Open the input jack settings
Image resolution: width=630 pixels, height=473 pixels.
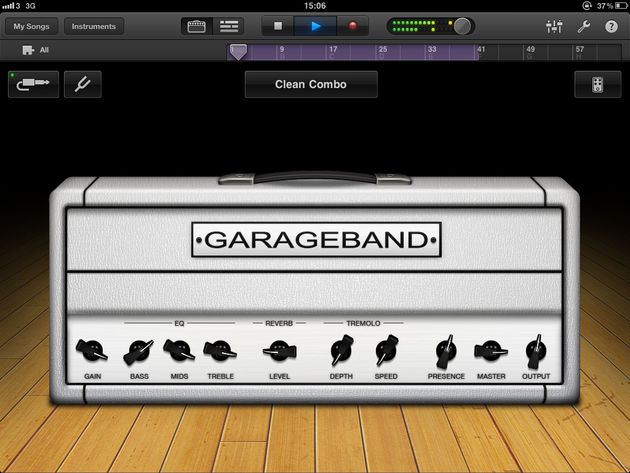33,85
